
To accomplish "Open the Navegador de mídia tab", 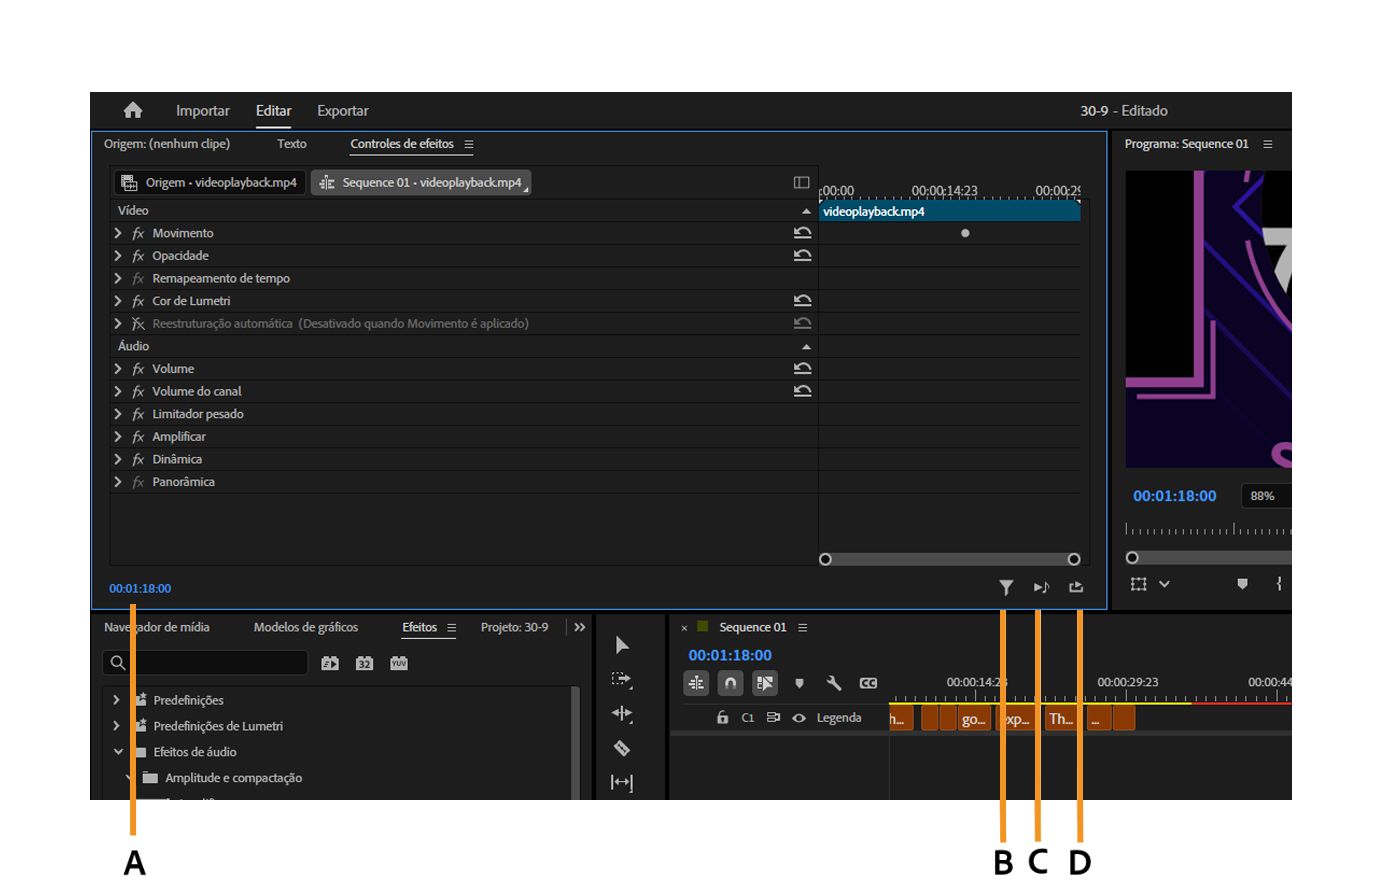I will [x=157, y=628].
